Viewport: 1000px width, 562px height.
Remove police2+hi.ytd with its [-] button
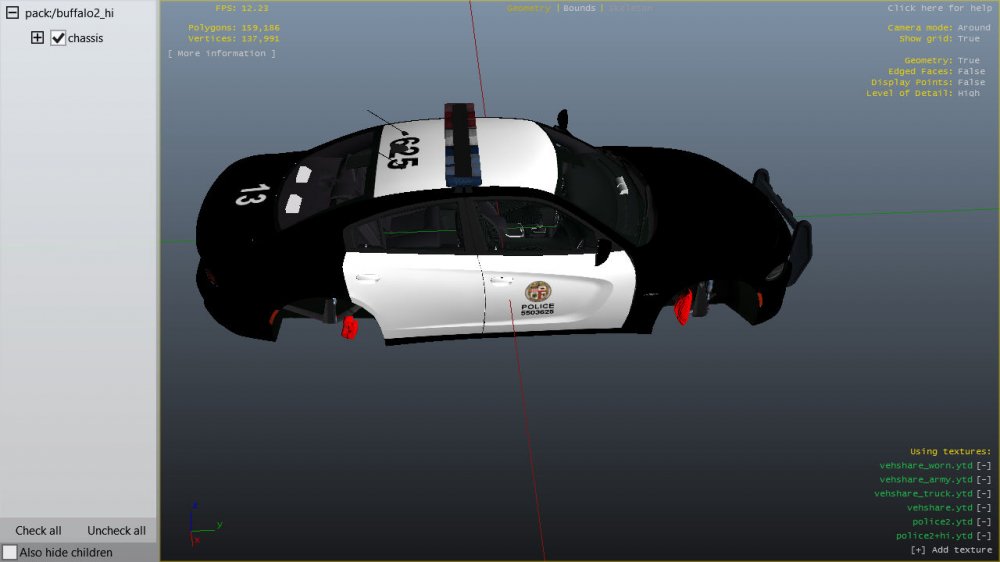tap(984, 536)
